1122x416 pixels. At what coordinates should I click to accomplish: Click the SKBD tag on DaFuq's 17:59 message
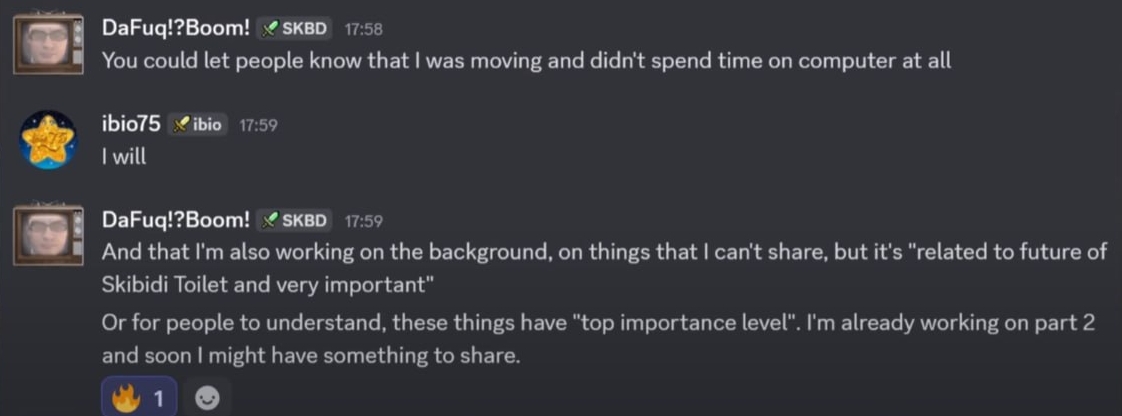coord(294,220)
